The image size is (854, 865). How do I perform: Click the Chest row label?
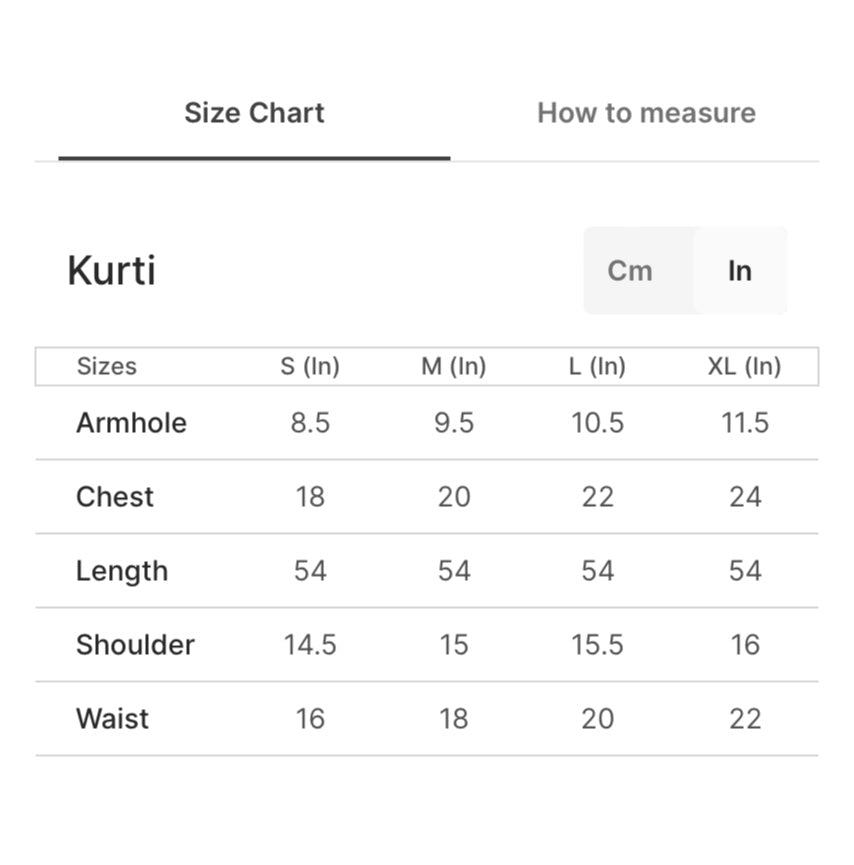pyautogui.click(x=115, y=497)
